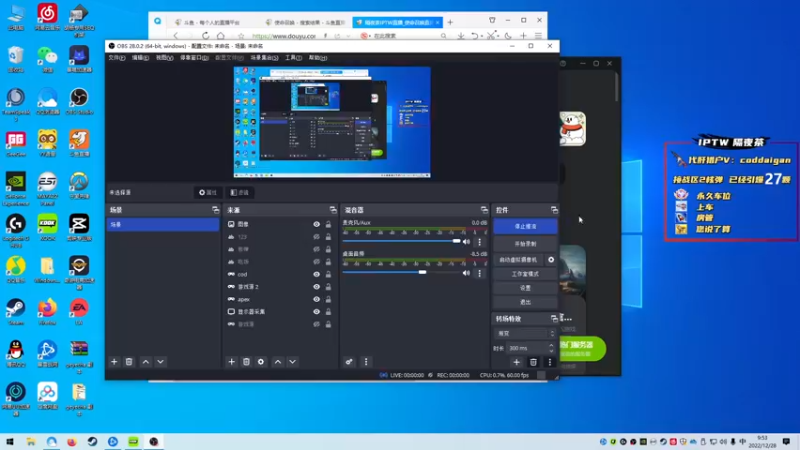Open the mixer panel bottom three-dot menu
Viewport: 800px width, 450px height.
tap(366, 362)
